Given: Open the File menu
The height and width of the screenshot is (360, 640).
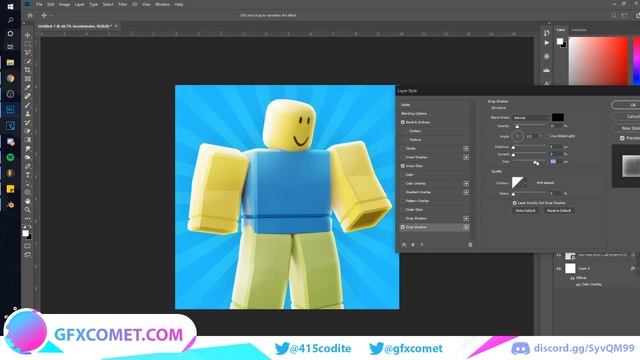Looking at the screenshot, I should (x=39, y=4).
